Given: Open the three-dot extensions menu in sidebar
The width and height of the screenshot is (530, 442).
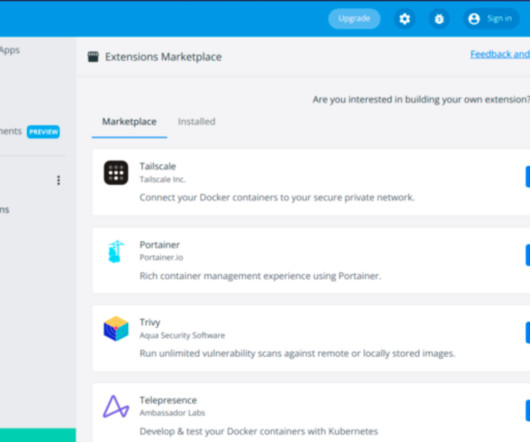Looking at the screenshot, I should pos(58,180).
